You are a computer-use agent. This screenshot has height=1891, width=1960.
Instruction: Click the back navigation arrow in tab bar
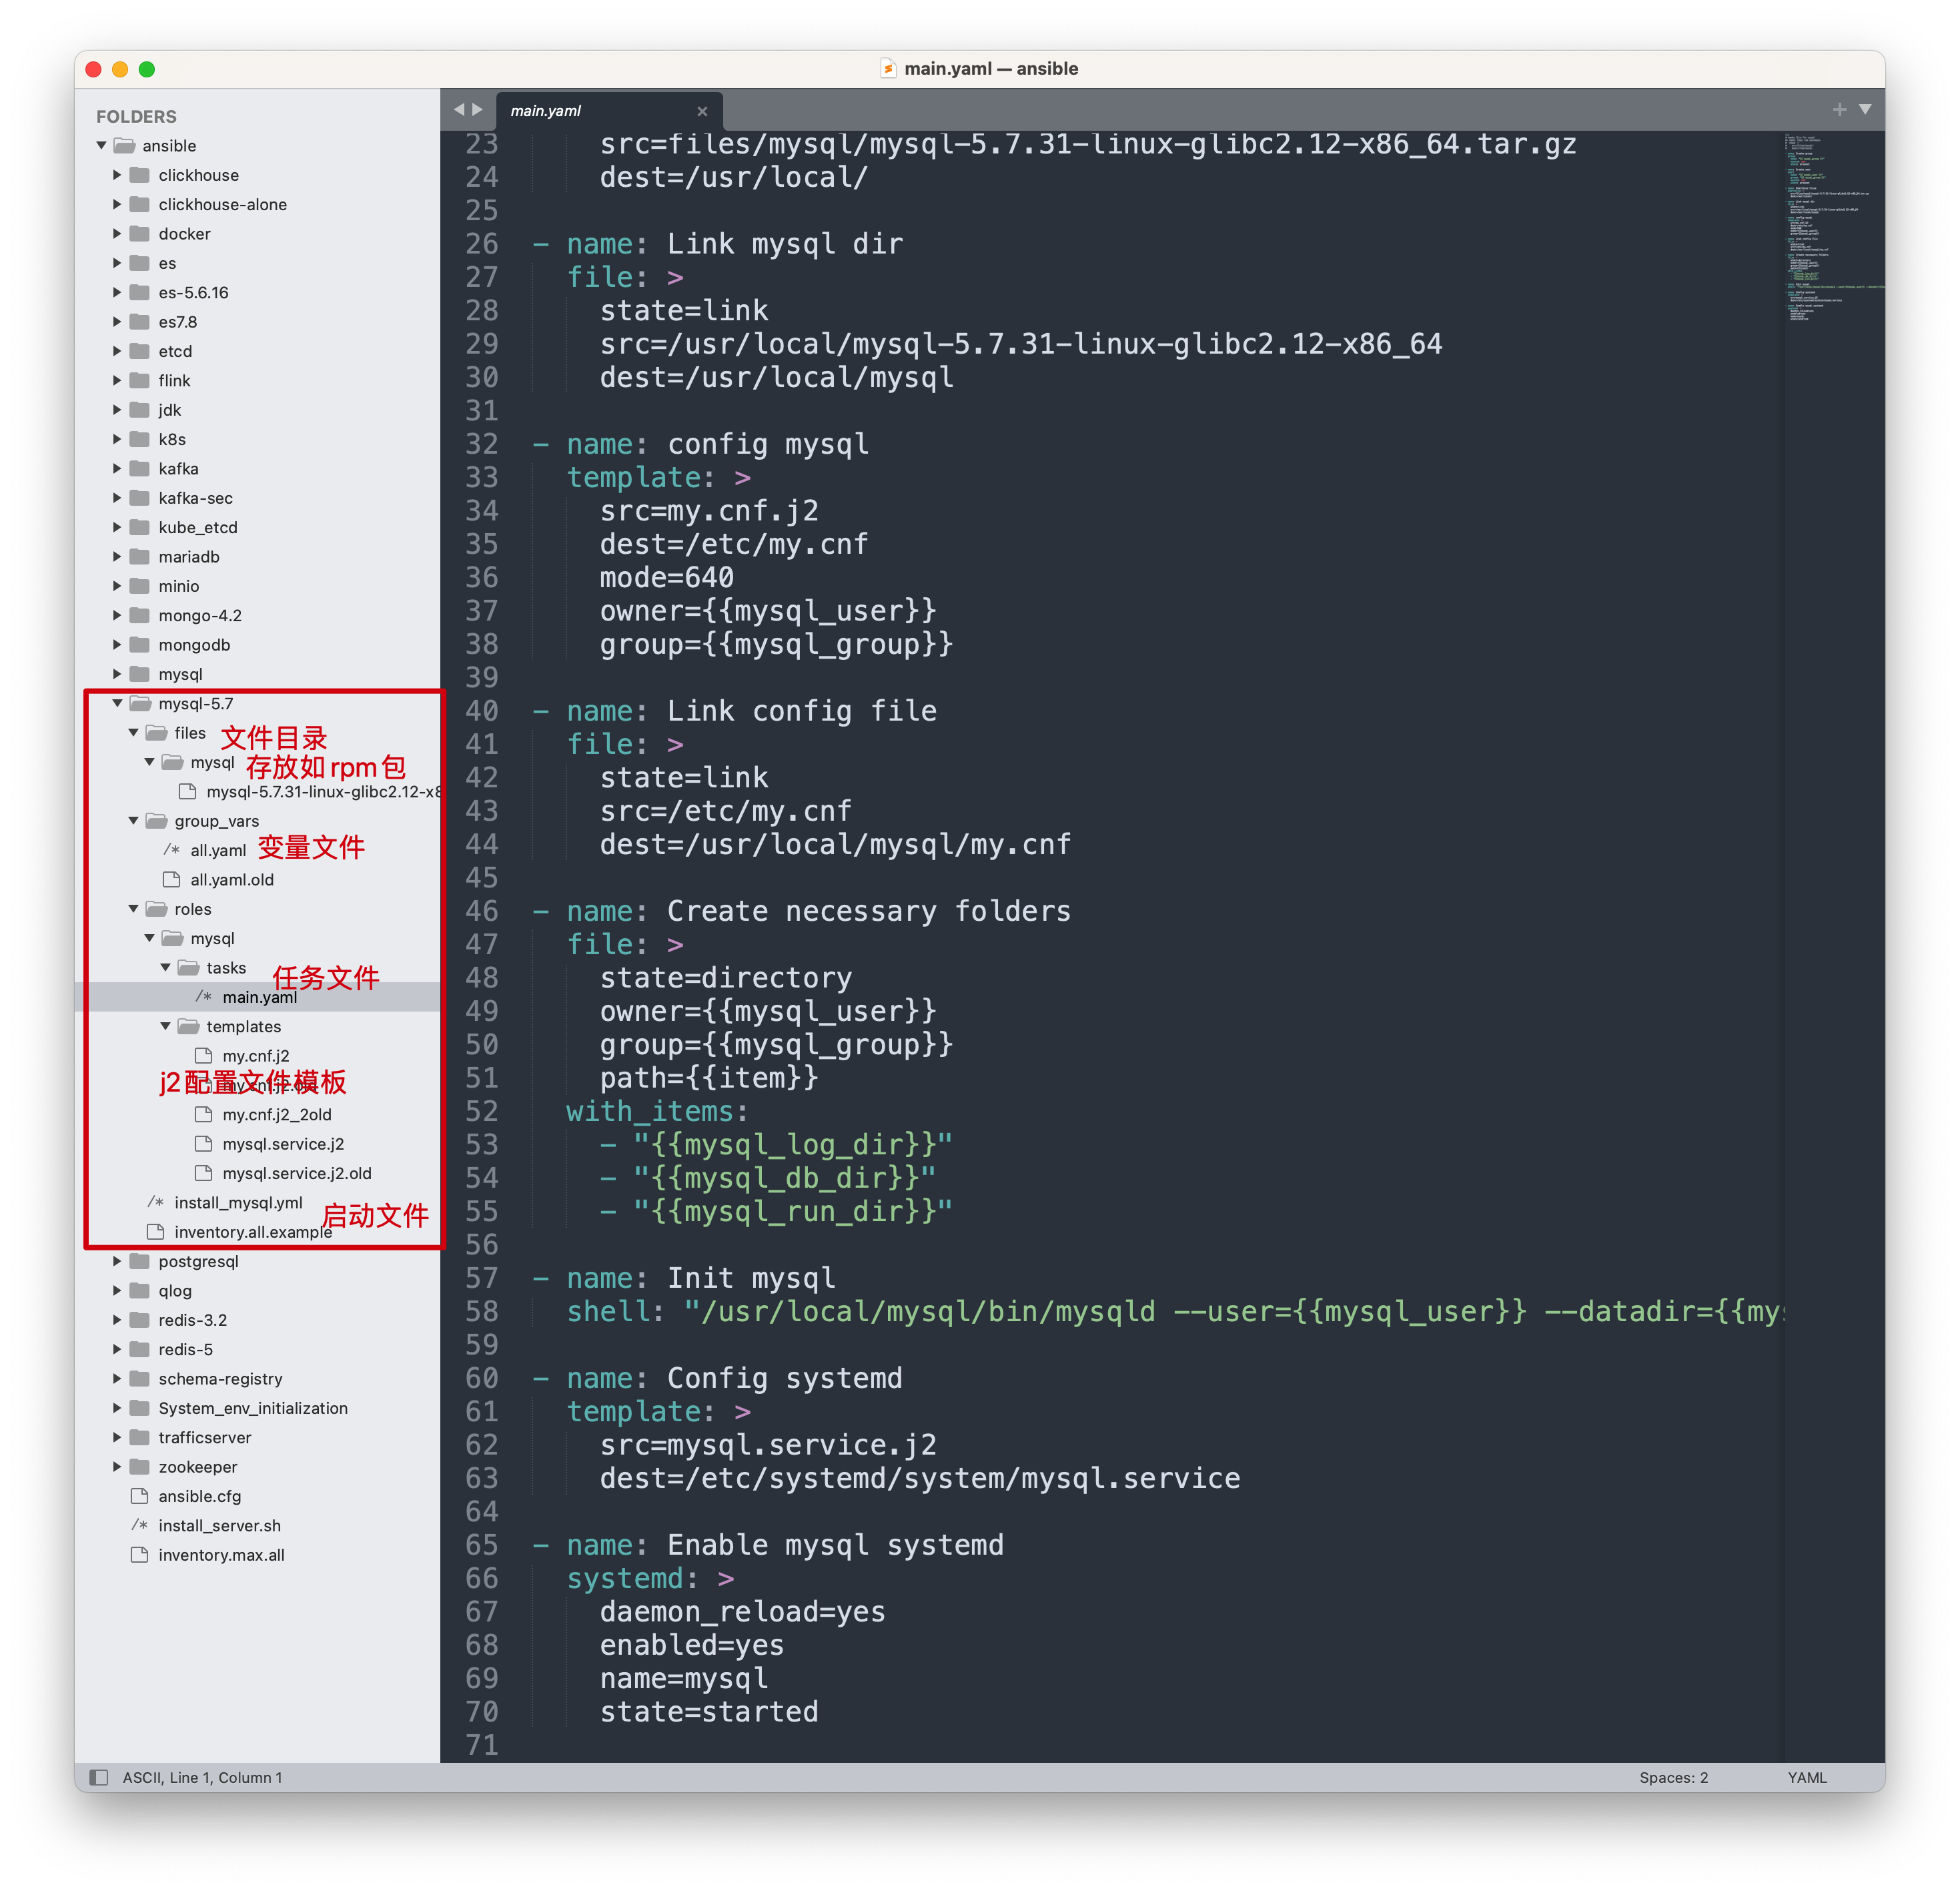[459, 110]
